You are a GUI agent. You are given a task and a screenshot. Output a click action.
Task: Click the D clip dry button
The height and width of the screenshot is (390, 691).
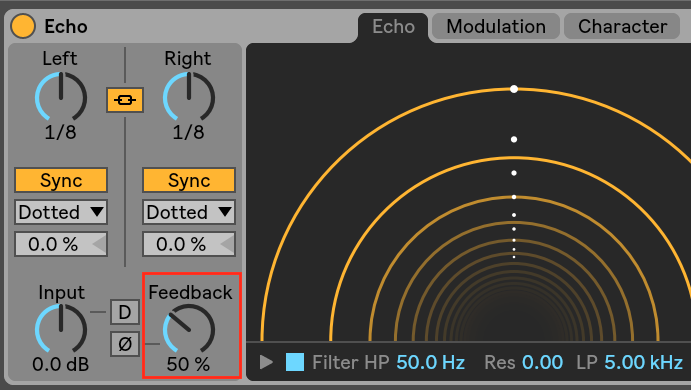click(125, 312)
